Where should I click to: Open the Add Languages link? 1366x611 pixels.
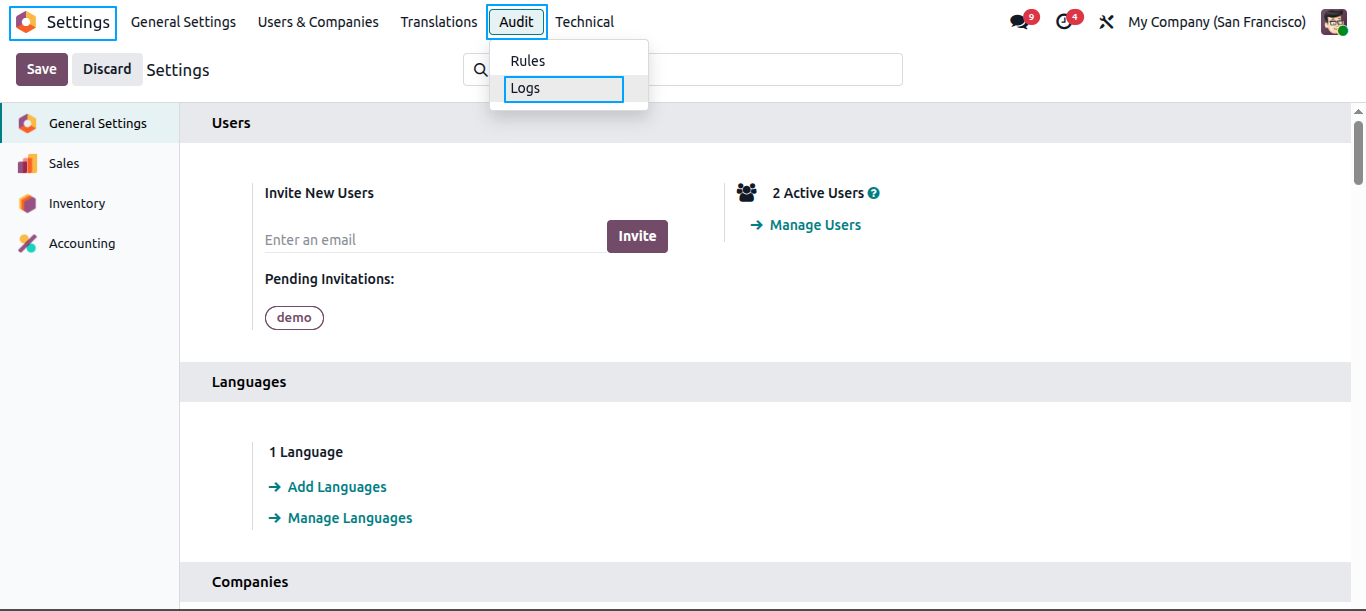(x=337, y=488)
